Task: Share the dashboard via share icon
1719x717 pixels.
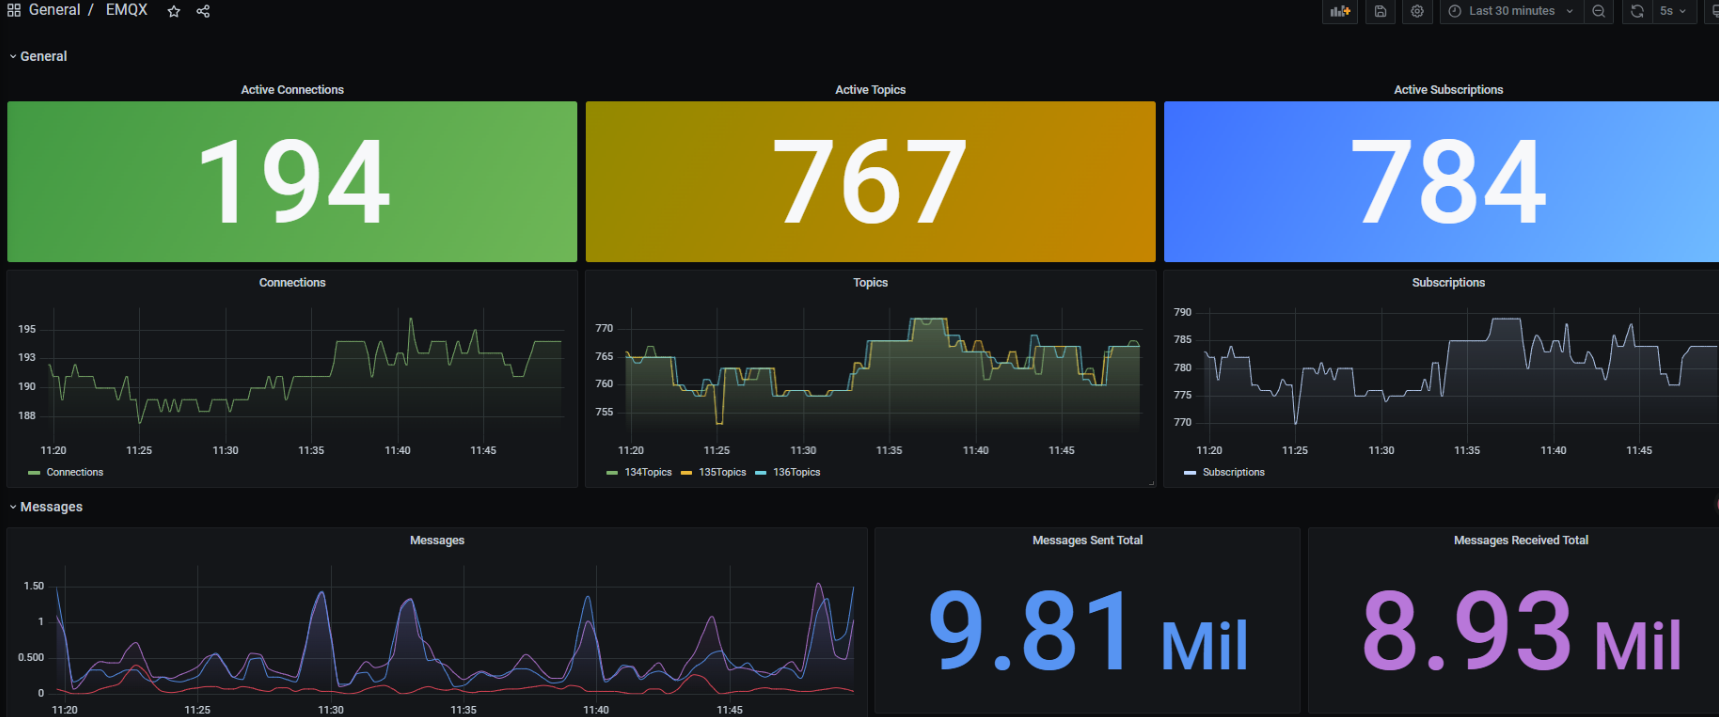Action: (203, 11)
